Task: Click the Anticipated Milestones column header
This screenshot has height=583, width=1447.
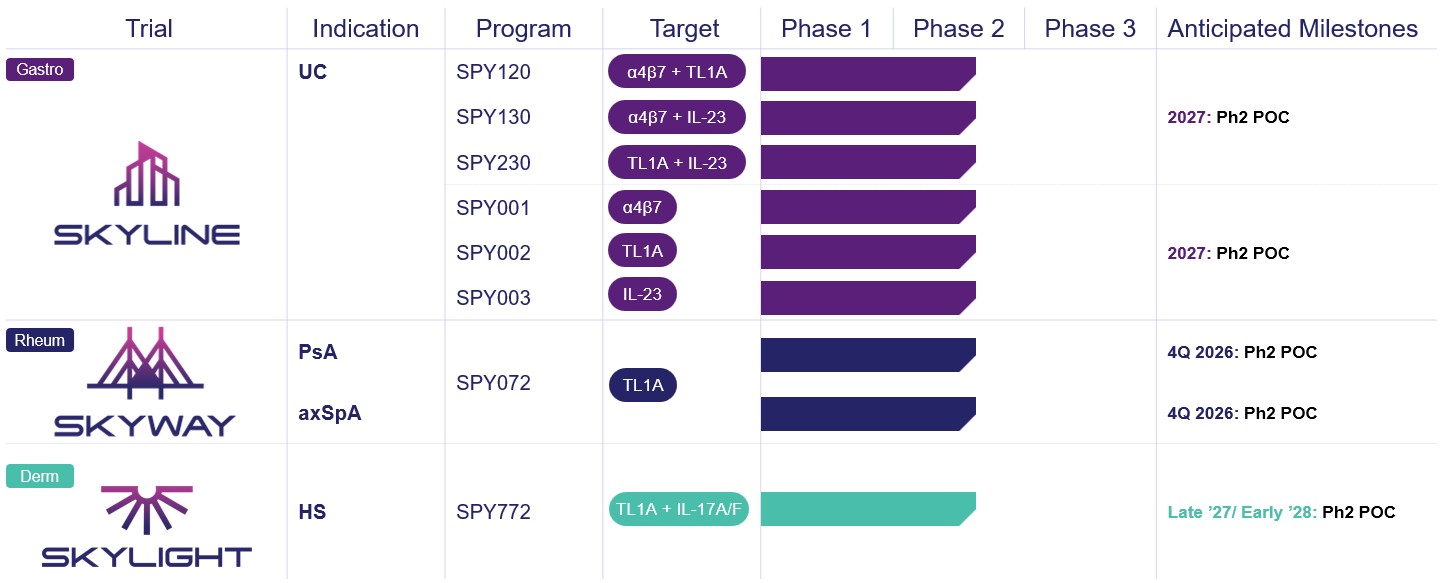Action: (1292, 29)
